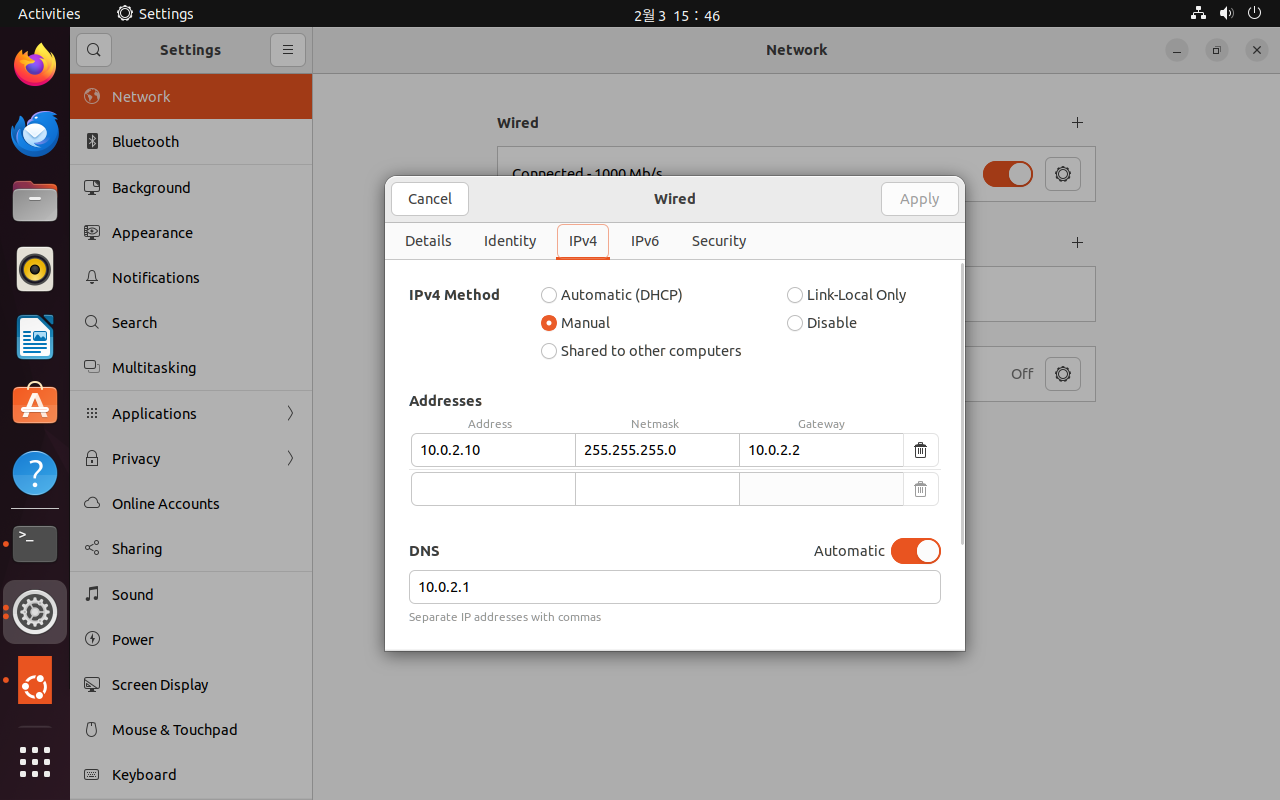
Task: Click the Apply button
Action: (920, 199)
